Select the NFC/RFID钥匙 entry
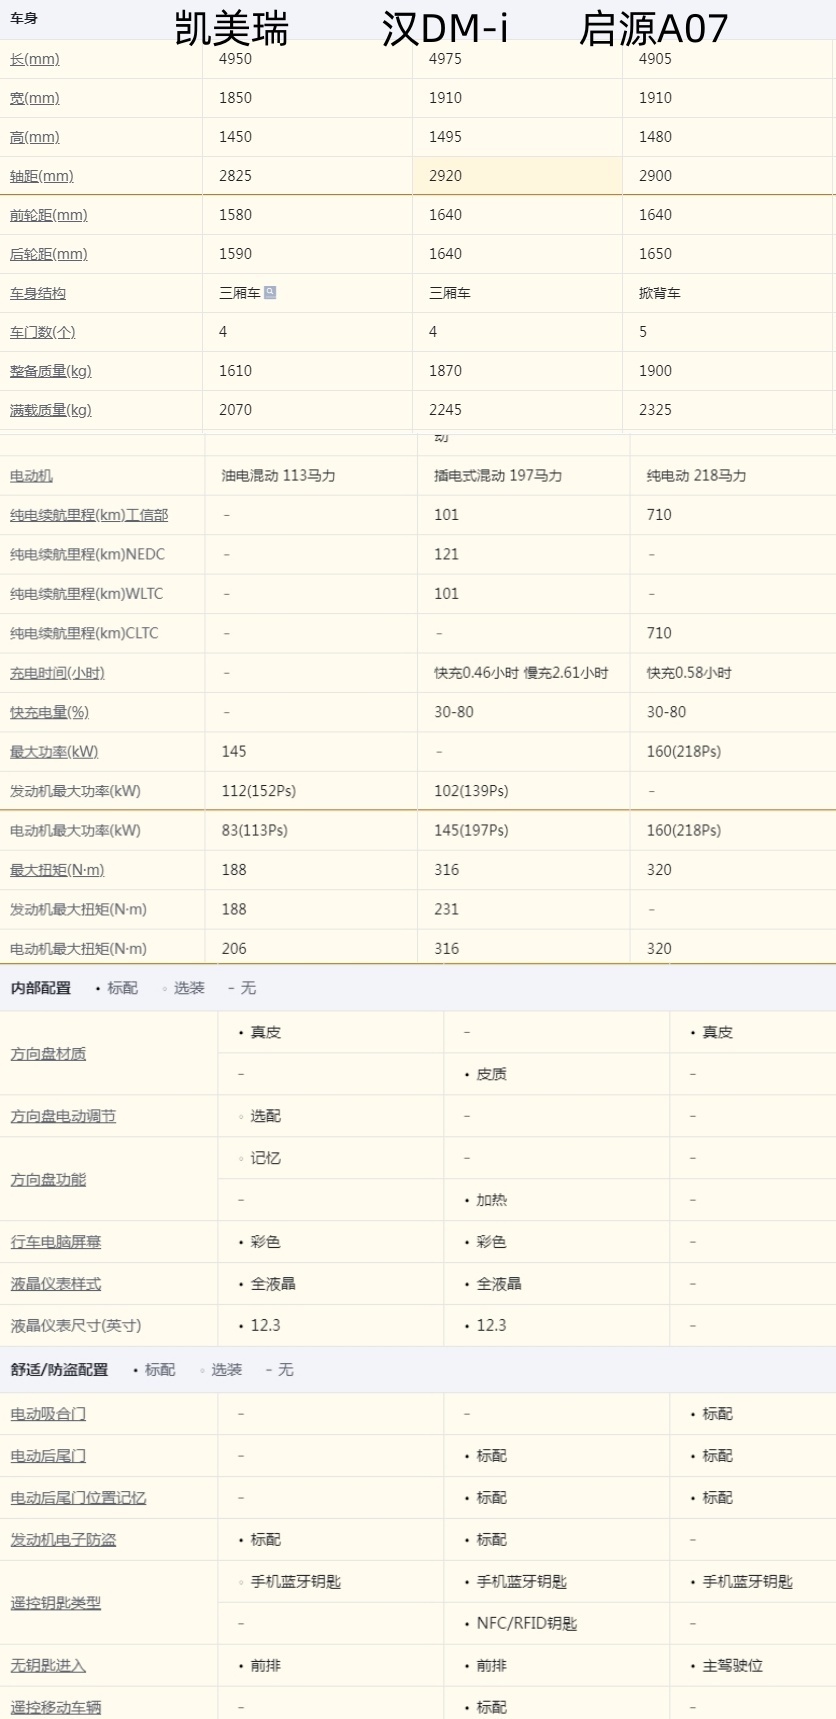 [x=527, y=1624]
